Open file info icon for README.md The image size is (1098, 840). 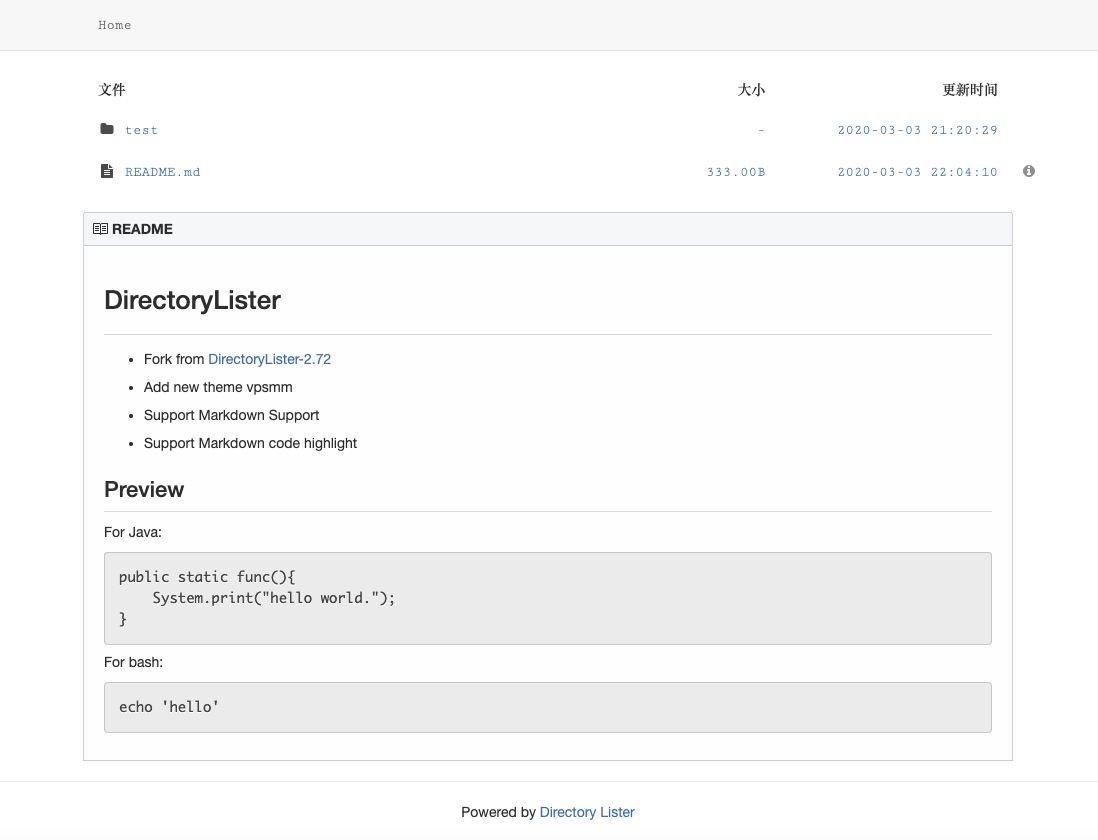point(1029,171)
